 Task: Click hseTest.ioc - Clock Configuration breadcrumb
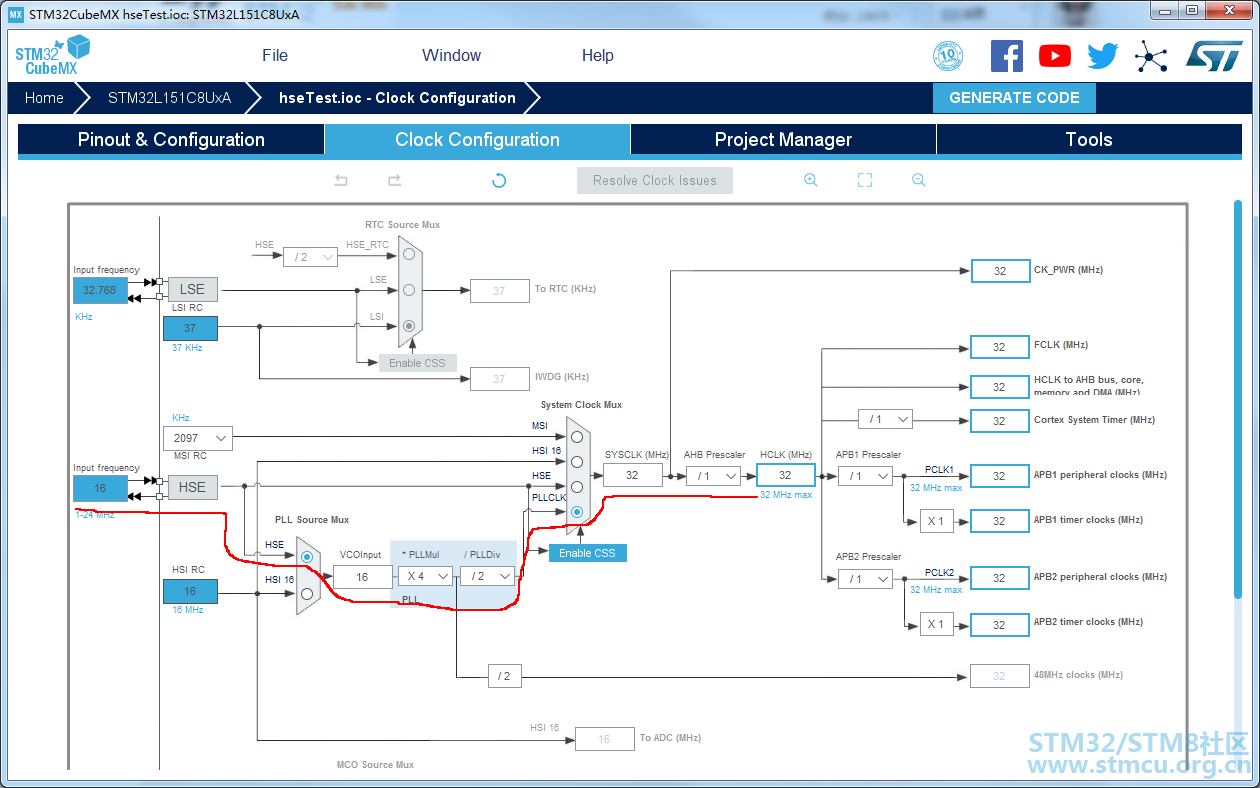(397, 98)
